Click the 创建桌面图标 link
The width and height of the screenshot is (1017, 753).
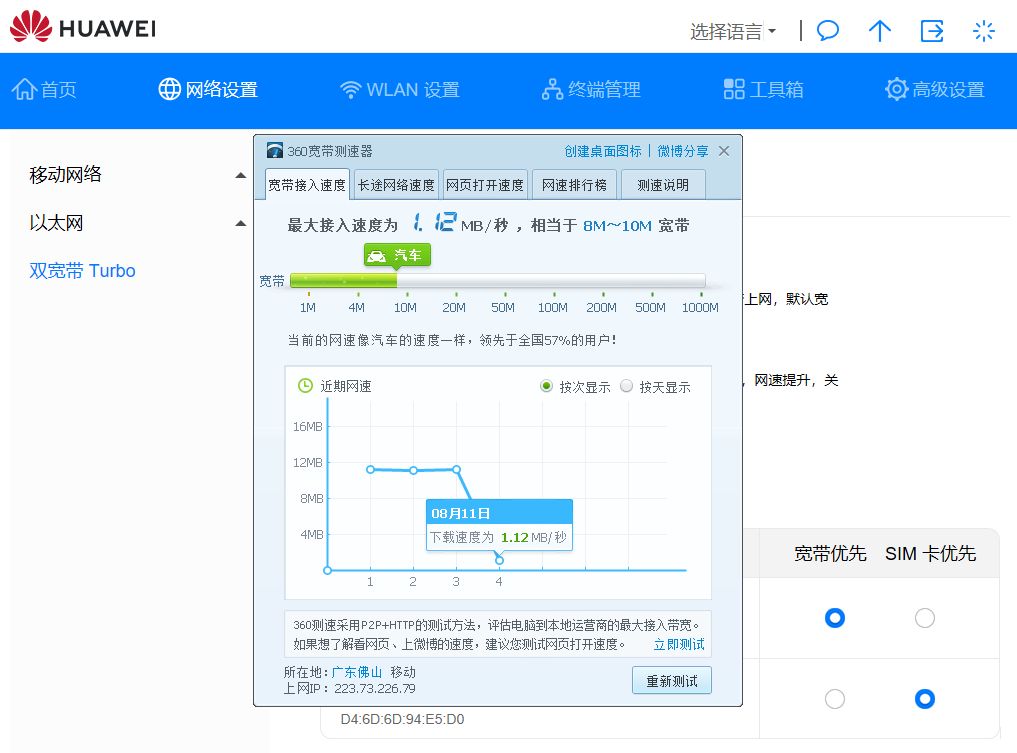tap(603, 151)
